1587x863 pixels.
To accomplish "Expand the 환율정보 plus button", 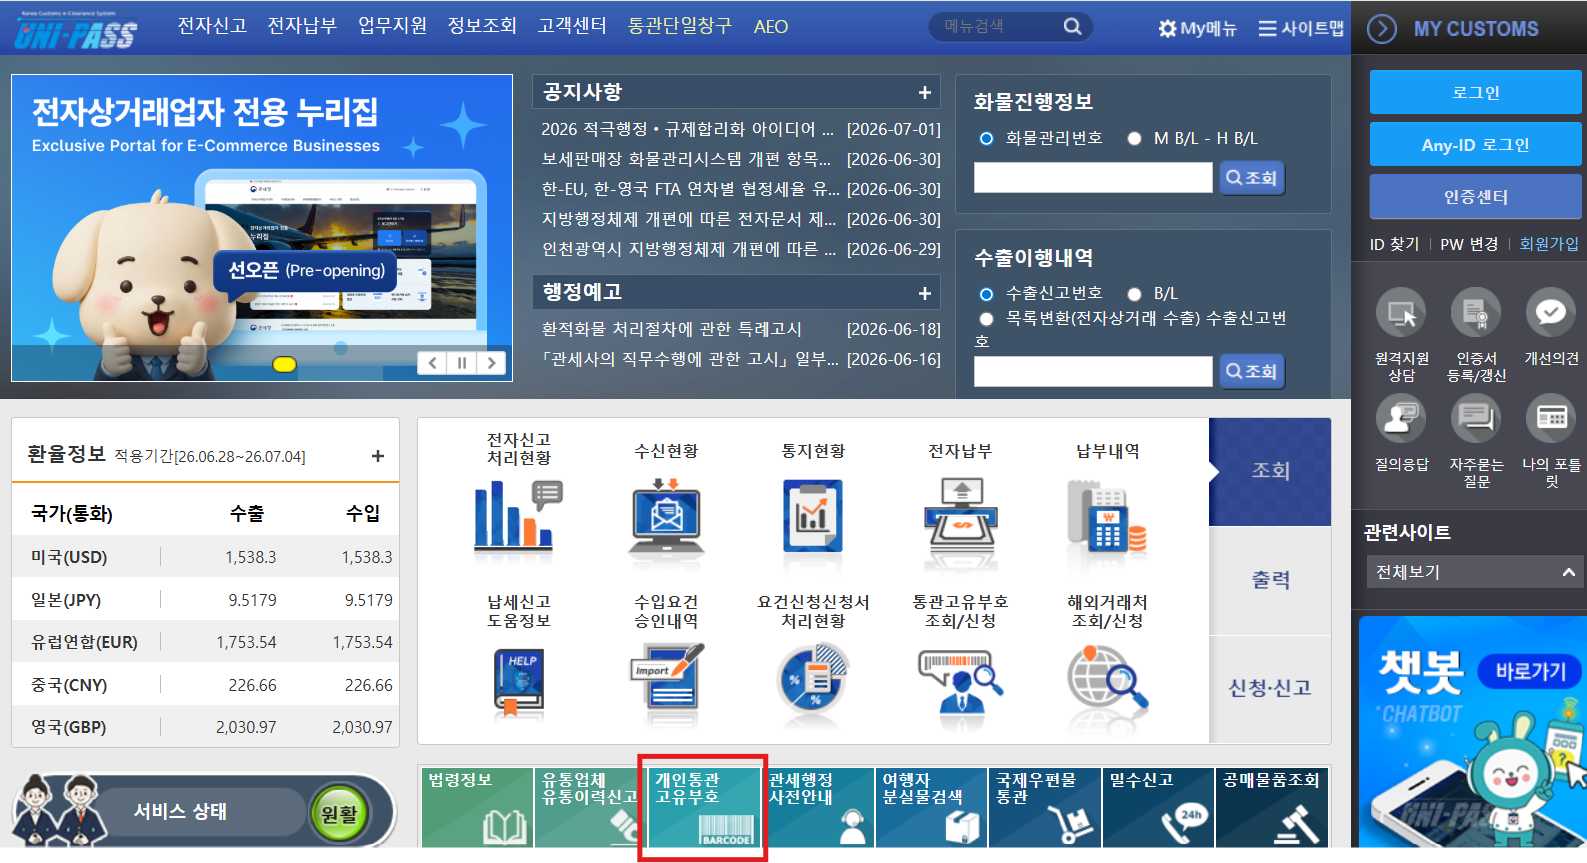I will coord(378,456).
